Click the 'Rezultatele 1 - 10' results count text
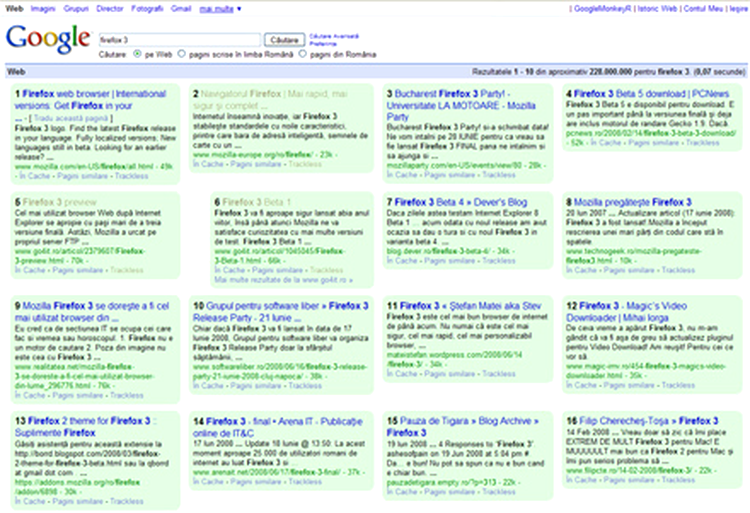The height and width of the screenshot is (513, 750). [608, 72]
